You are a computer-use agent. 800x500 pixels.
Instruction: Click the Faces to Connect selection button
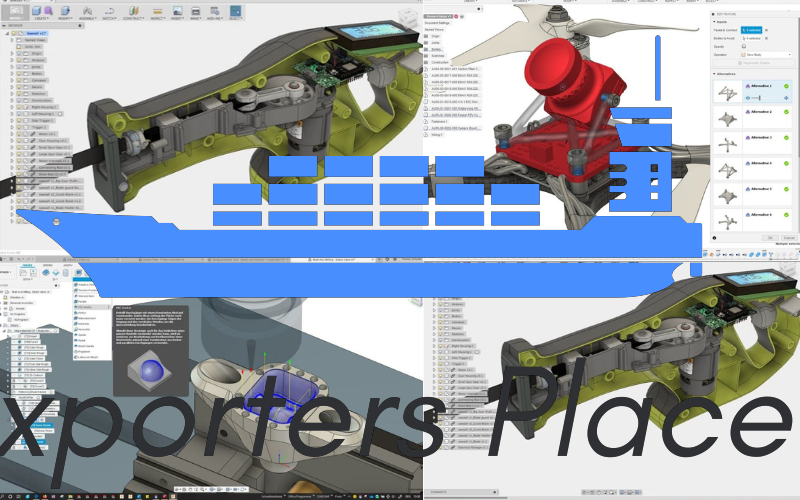[x=752, y=30]
